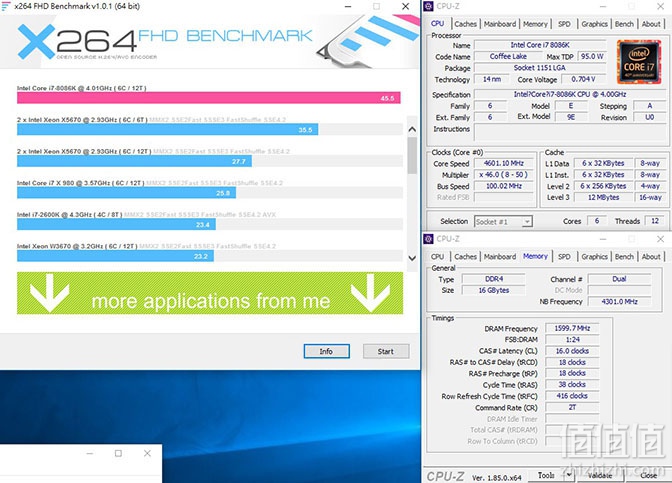Select the SPD tab in lower CPU-Z window
Viewport: 672px width, 483px height.
click(x=564, y=257)
